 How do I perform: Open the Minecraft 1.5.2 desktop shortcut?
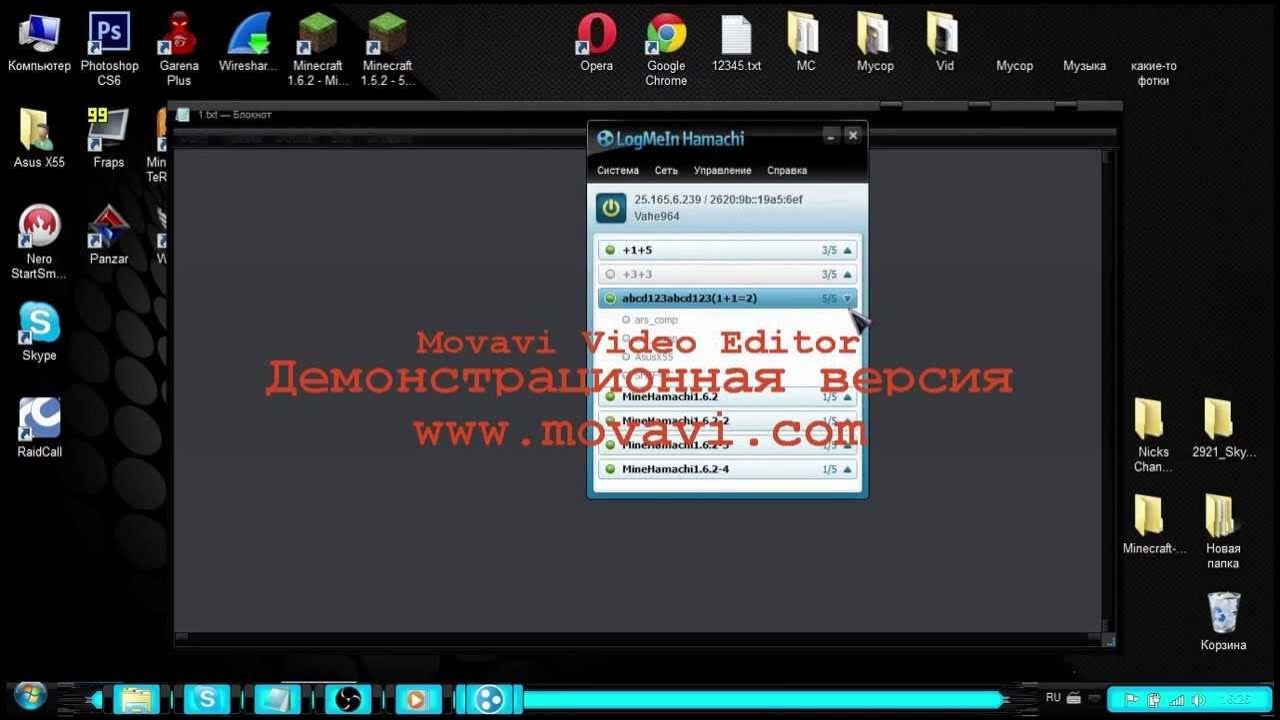coord(387,49)
